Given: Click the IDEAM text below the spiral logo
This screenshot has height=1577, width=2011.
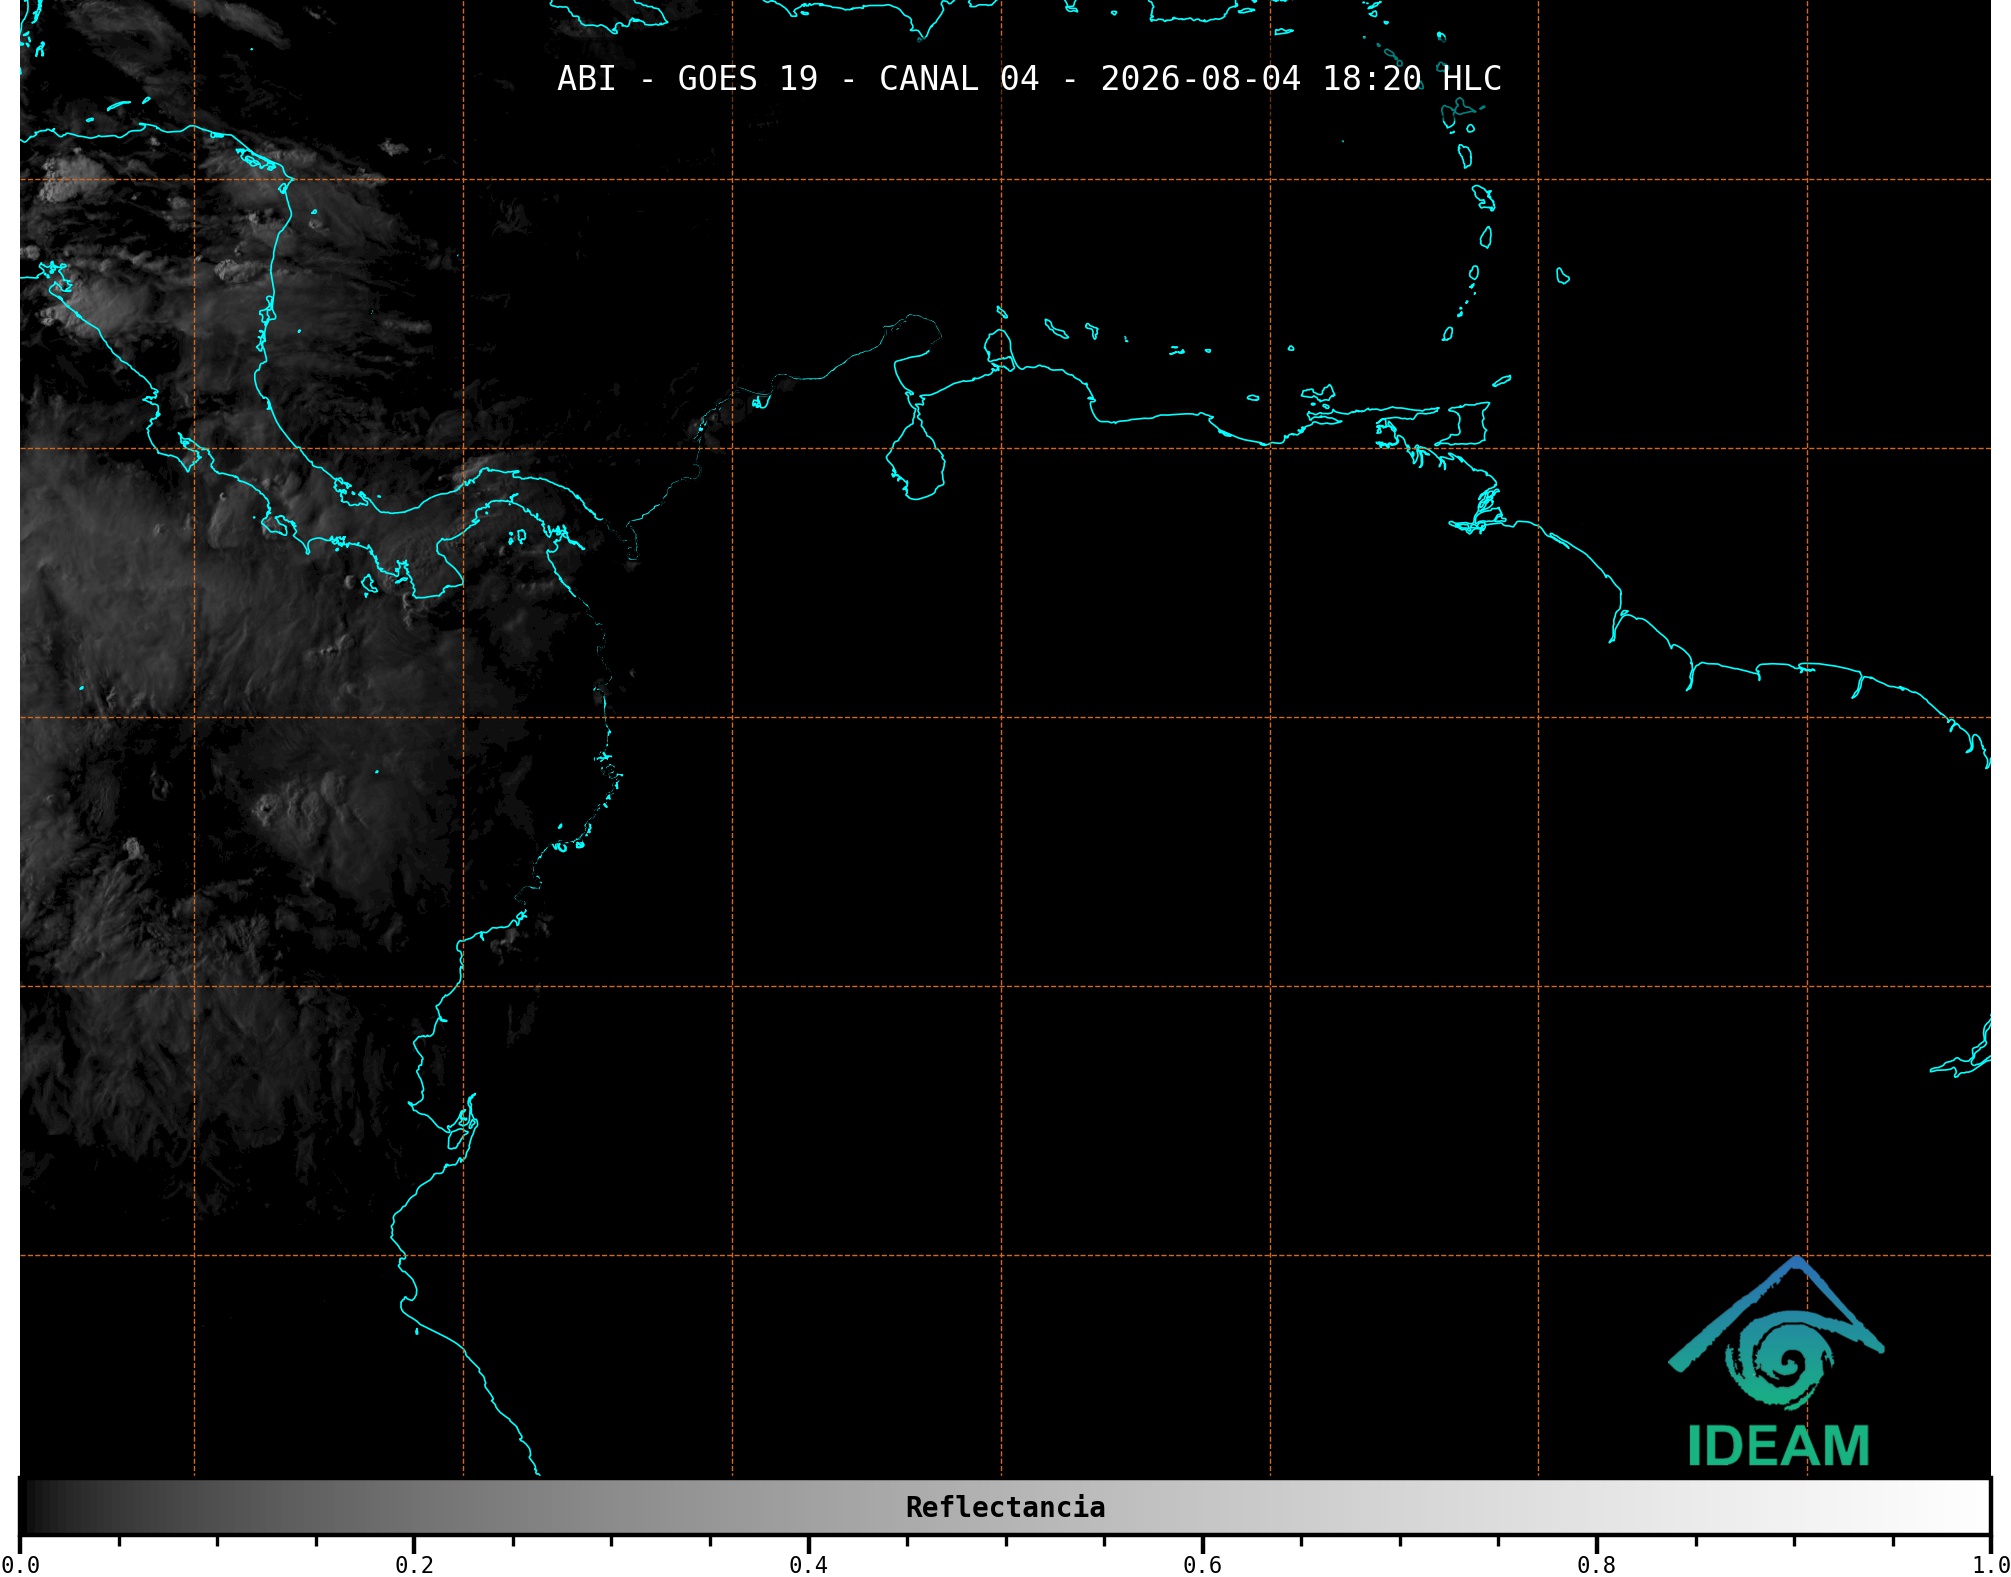Looking at the screenshot, I should click(1778, 1446).
